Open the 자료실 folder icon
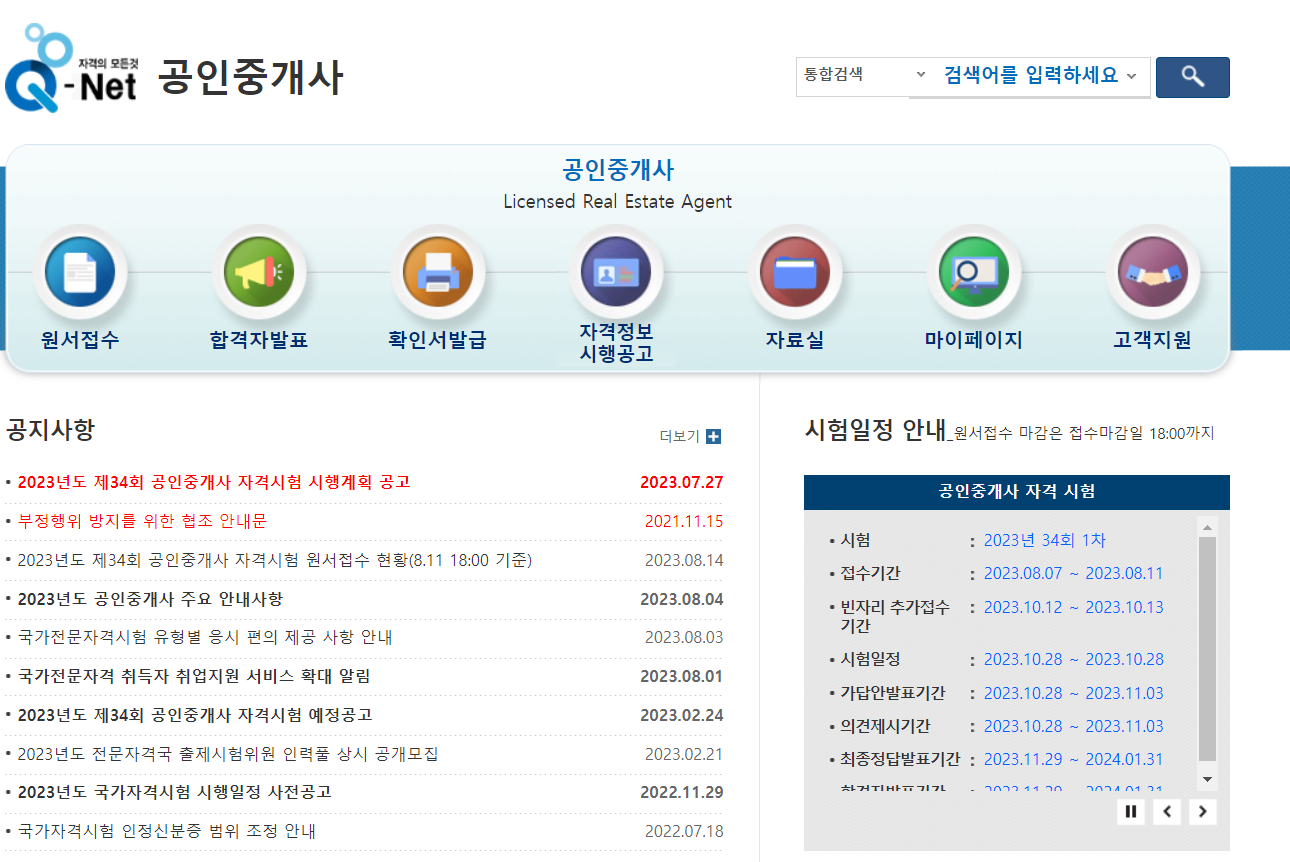Image resolution: width=1290 pixels, height=862 pixels. (x=795, y=272)
